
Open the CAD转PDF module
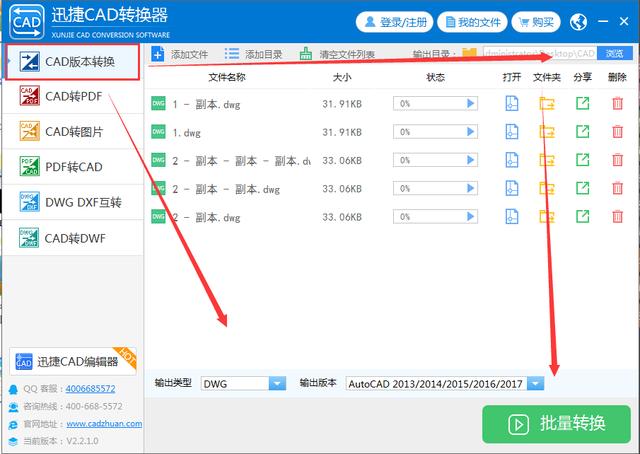tap(73, 96)
